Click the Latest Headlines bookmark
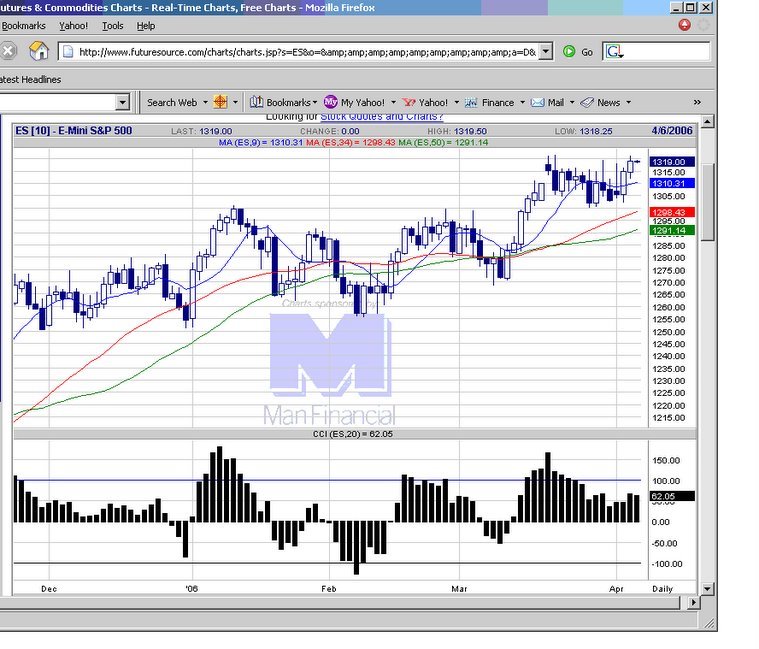This screenshot has height=649, width=759. 30,79
